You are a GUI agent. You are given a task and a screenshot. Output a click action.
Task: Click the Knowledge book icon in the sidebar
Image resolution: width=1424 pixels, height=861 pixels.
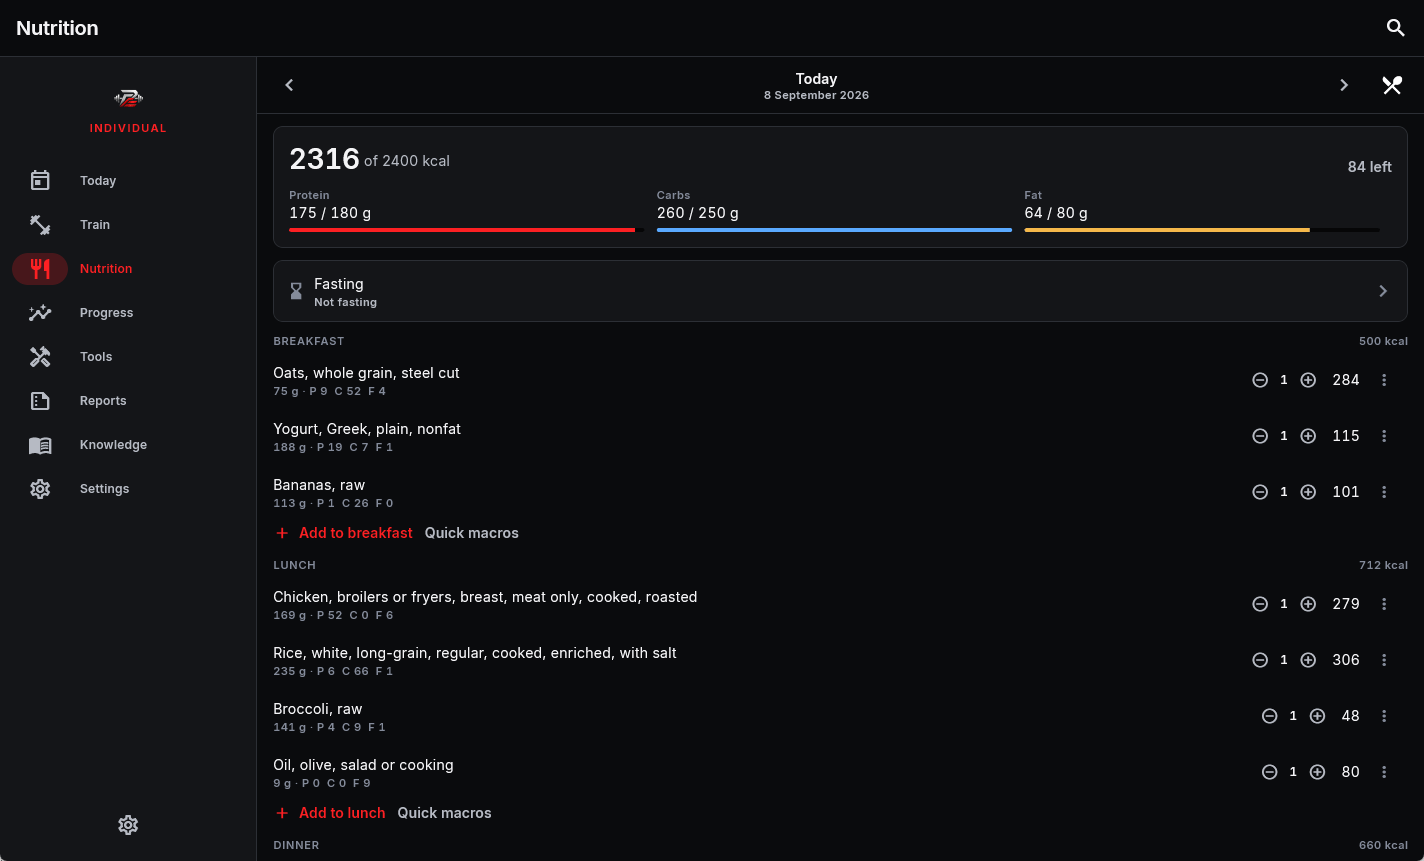pyautogui.click(x=40, y=445)
